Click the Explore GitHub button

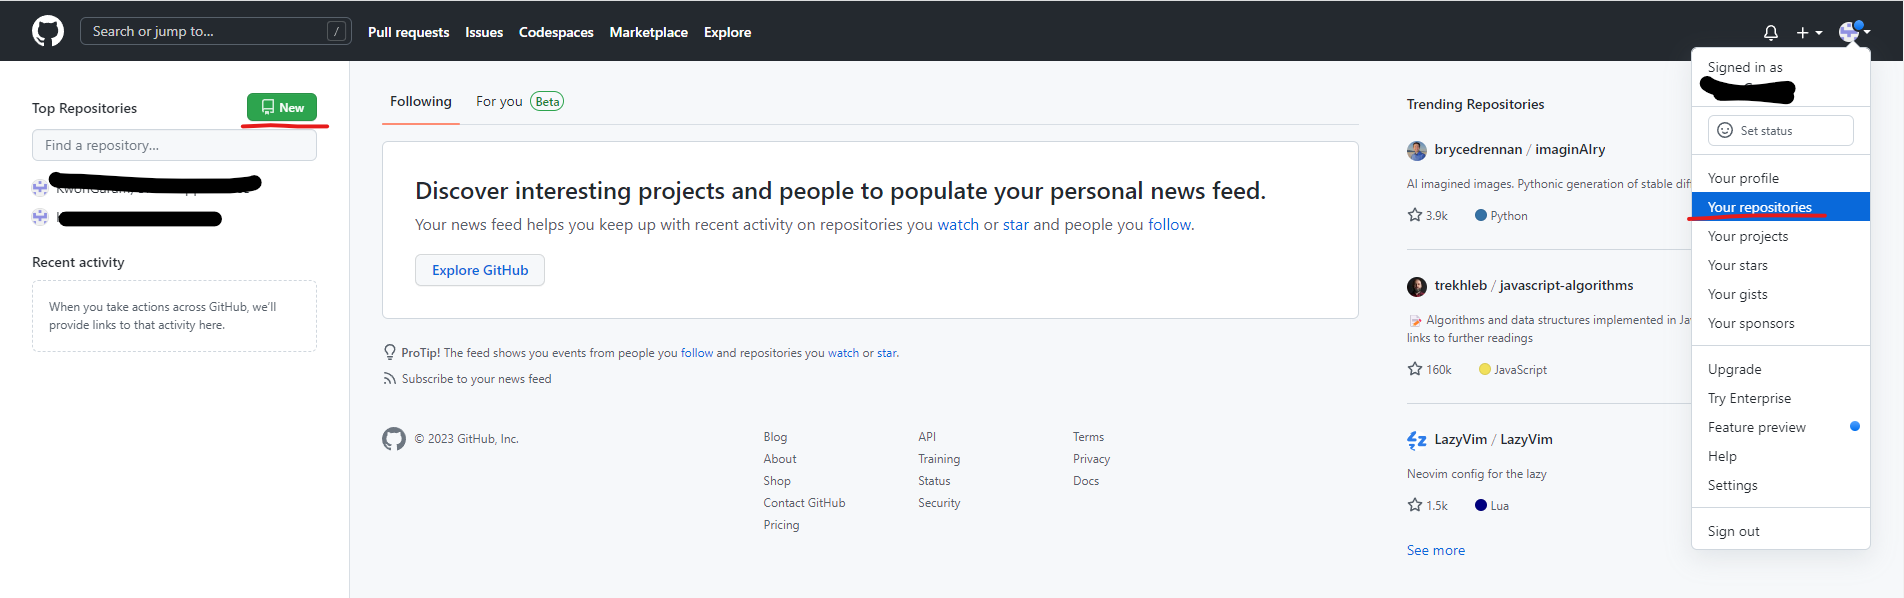(480, 270)
